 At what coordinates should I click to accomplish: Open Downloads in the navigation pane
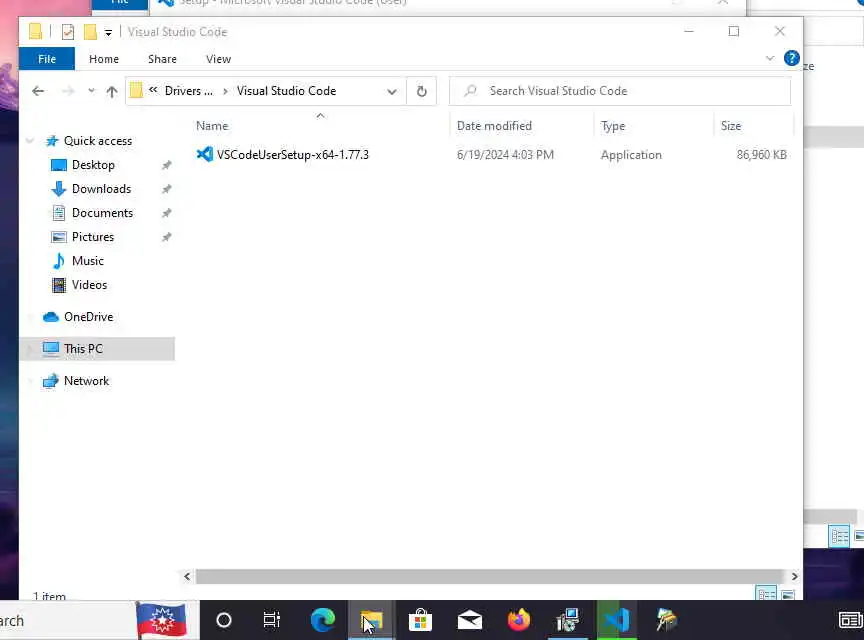coord(101,189)
